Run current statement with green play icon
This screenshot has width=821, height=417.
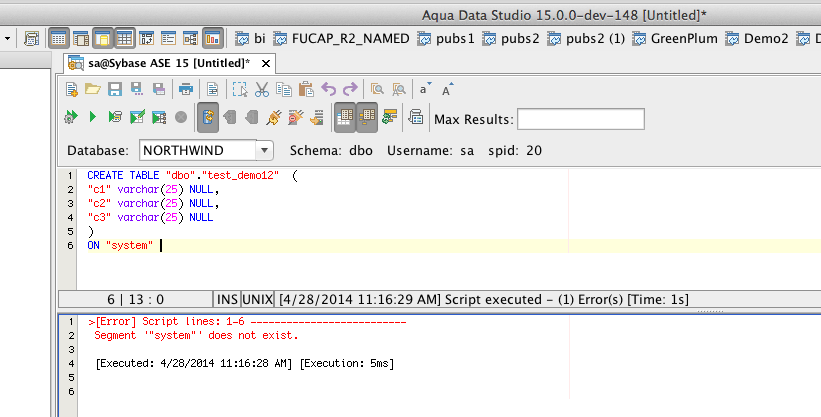(93, 117)
